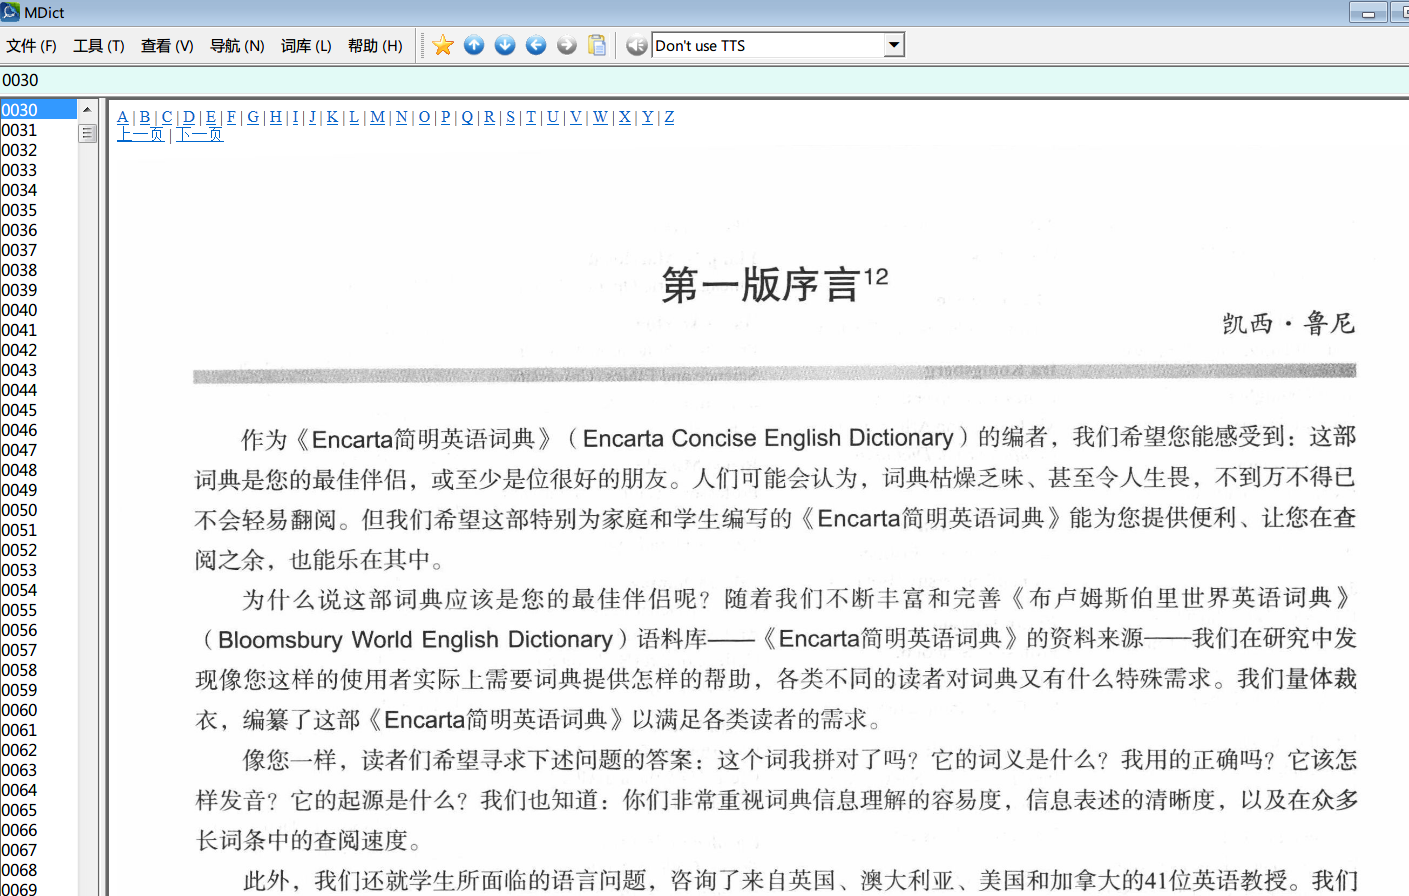Jump to letter S index link
Screen dimensions: 1409x896
tap(511, 117)
